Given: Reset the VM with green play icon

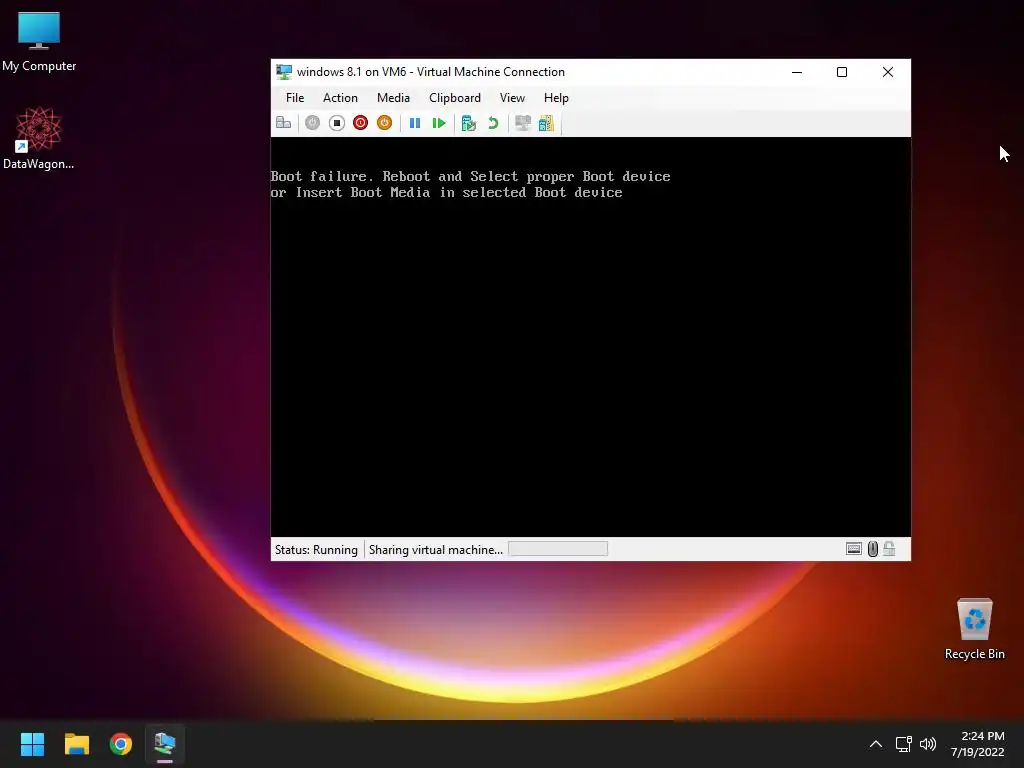Looking at the screenshot, I should point(439,123).
